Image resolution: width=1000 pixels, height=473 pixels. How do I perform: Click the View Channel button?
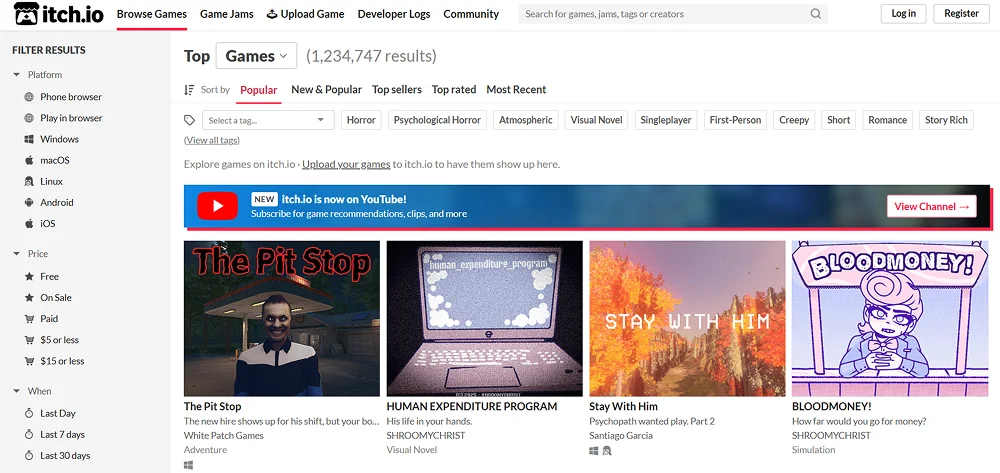pos(931,206)
